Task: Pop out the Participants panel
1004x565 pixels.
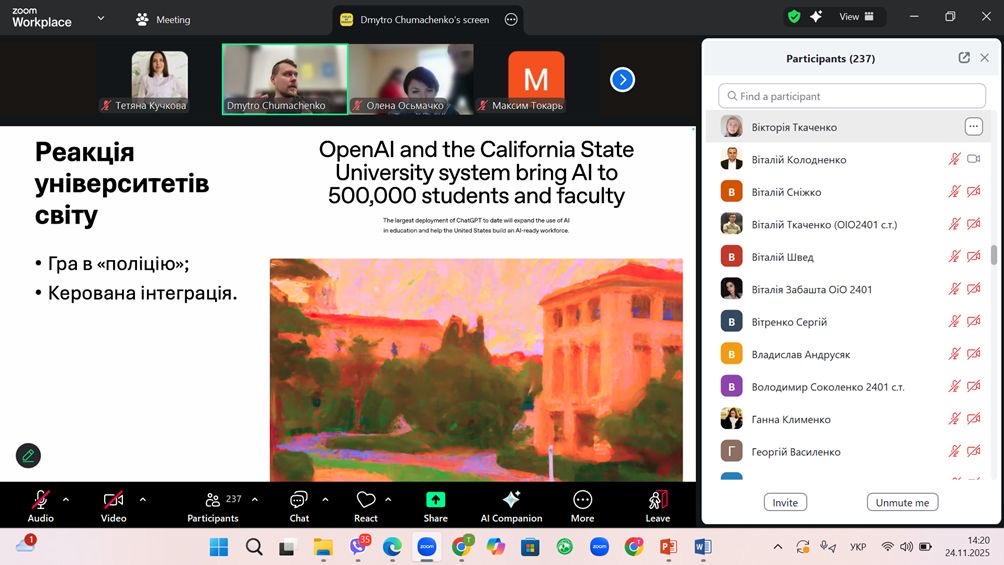Action: tap(964, 58)
